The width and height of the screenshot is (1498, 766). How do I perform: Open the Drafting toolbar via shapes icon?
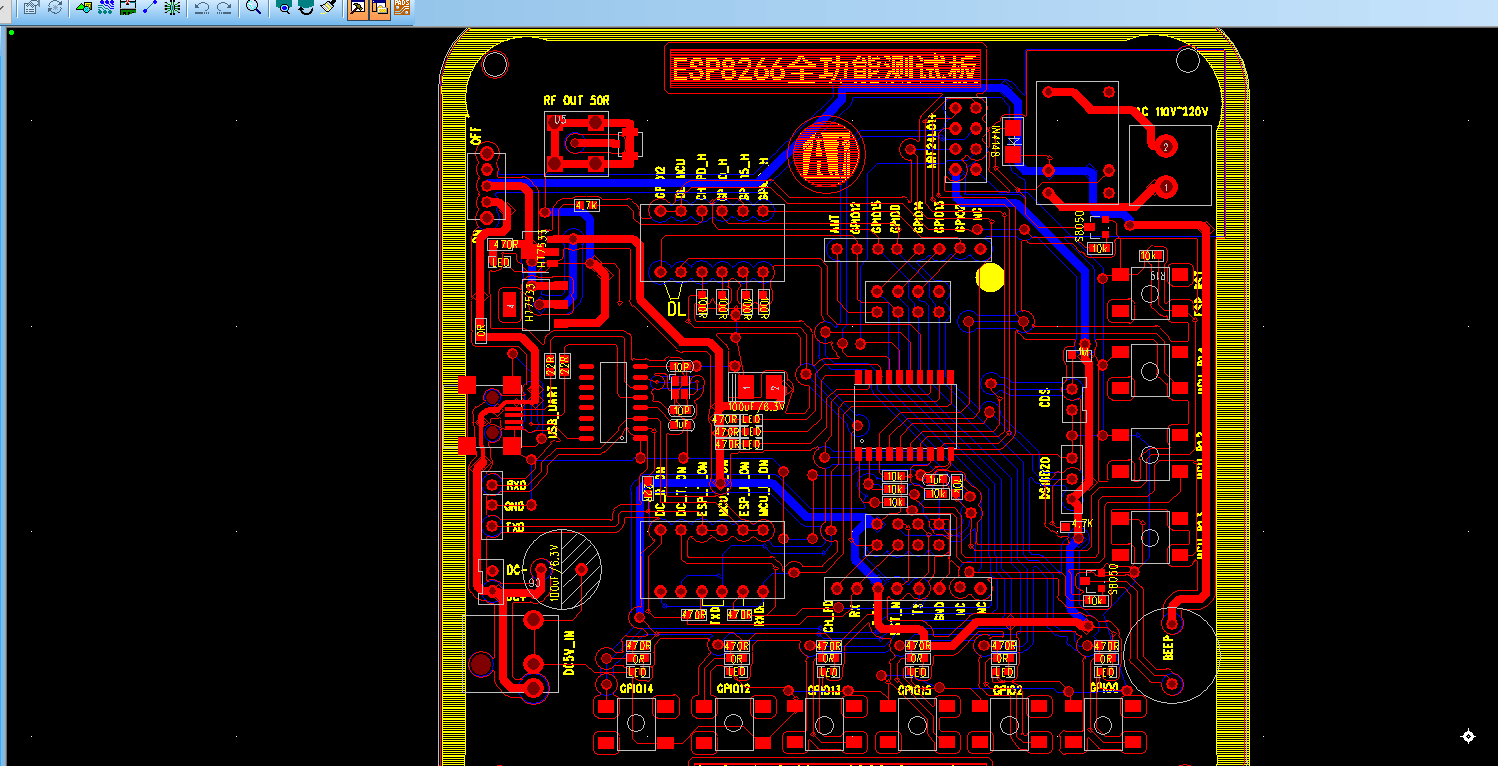84,7
